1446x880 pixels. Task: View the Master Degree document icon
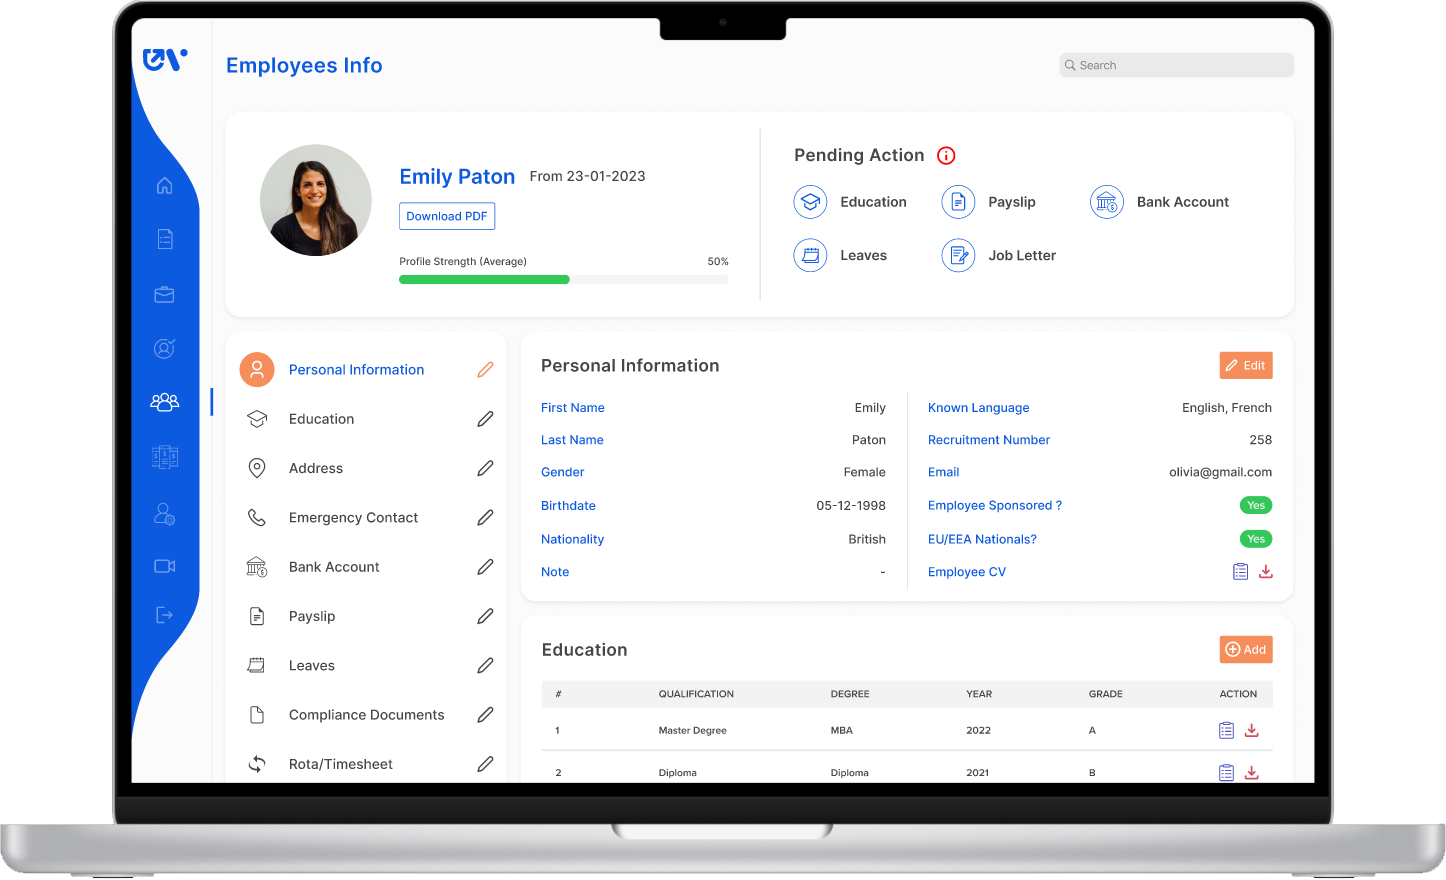pyautogui.click(x=1226, y=731)
